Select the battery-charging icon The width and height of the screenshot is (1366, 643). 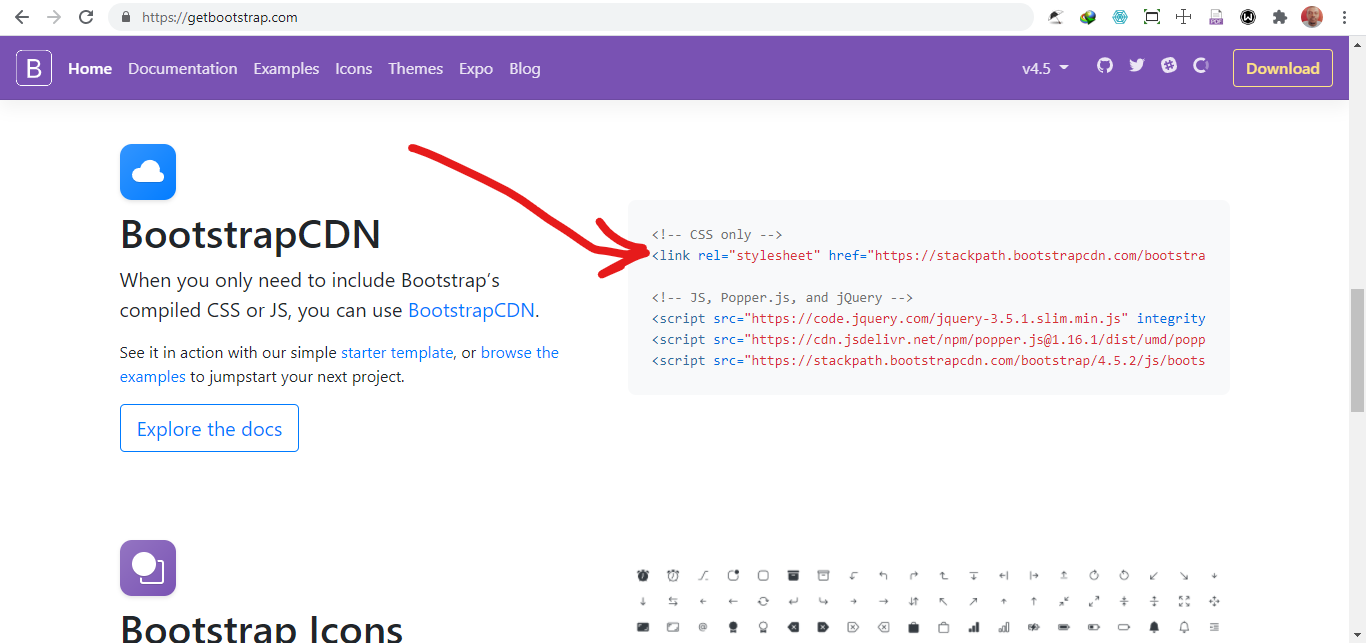click(x=1034, y=627)
